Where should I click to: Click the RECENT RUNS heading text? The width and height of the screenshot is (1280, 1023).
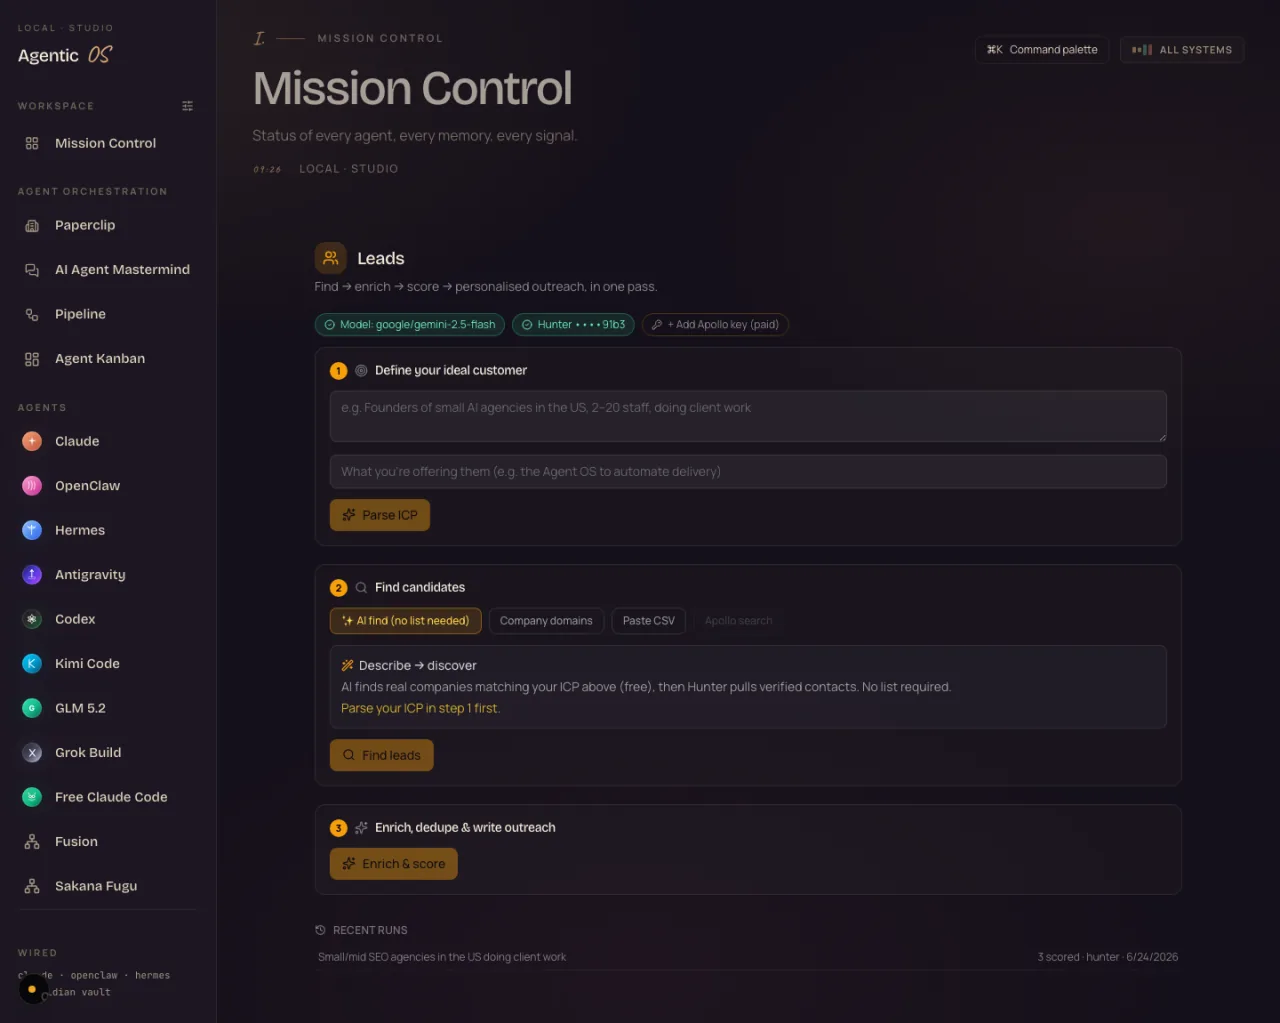pos(370,930)
